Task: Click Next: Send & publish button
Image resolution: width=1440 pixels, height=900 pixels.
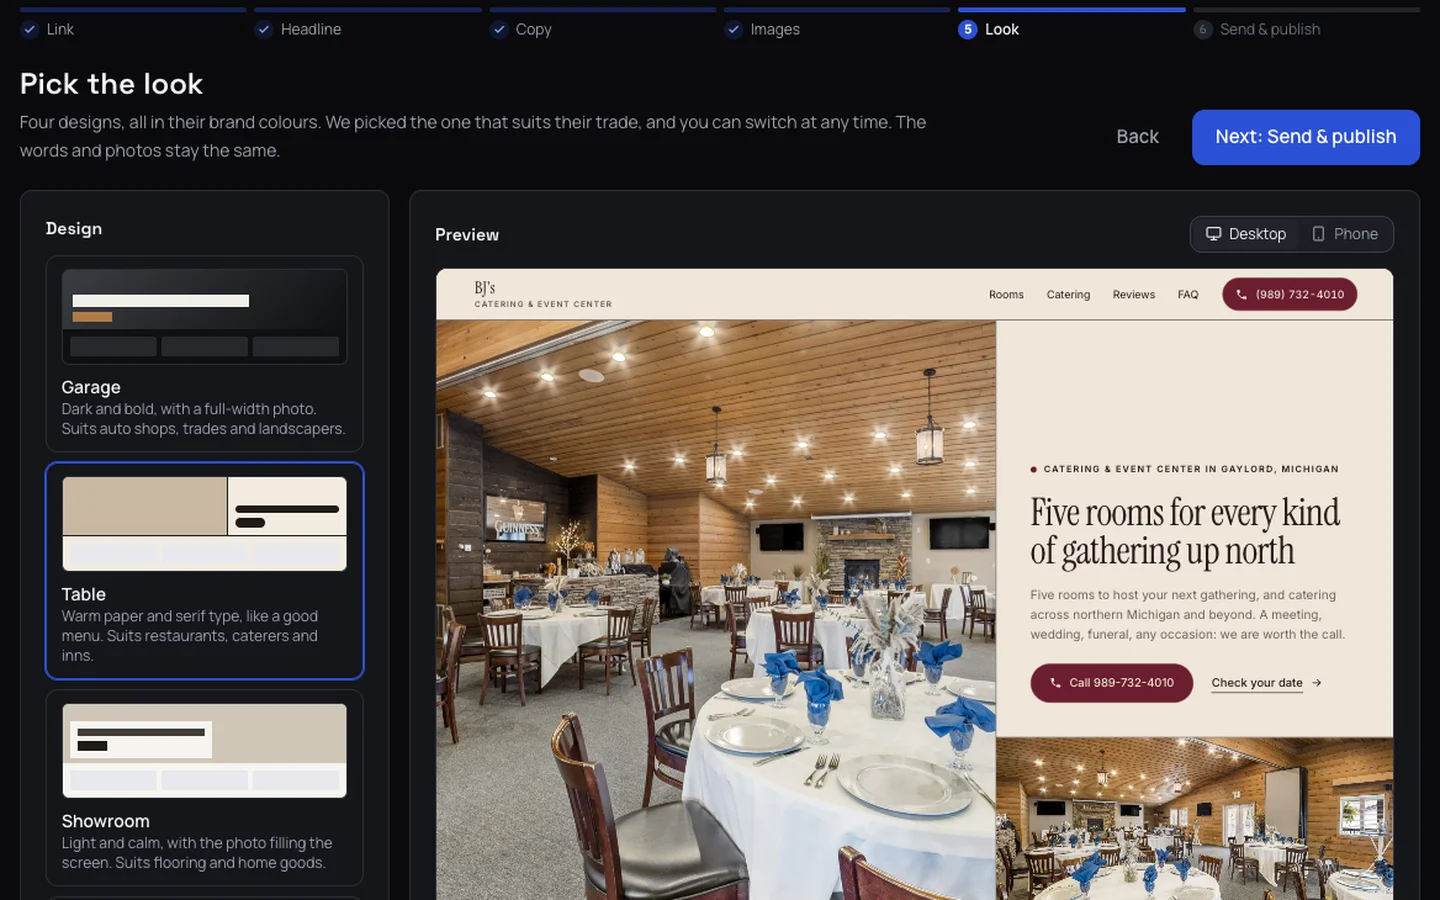Action: 1306,137
